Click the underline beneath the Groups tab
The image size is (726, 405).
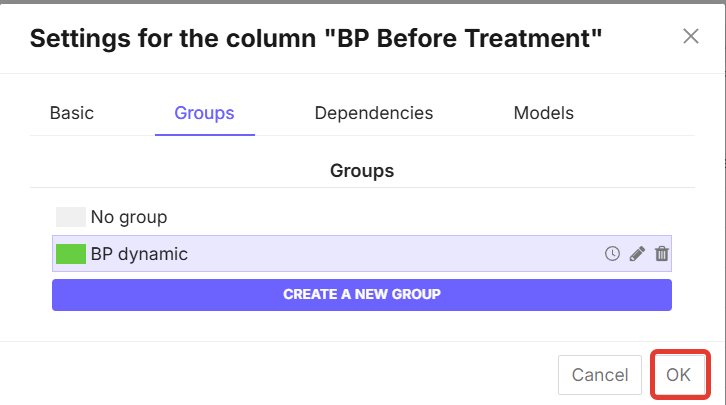coord(204,134)
